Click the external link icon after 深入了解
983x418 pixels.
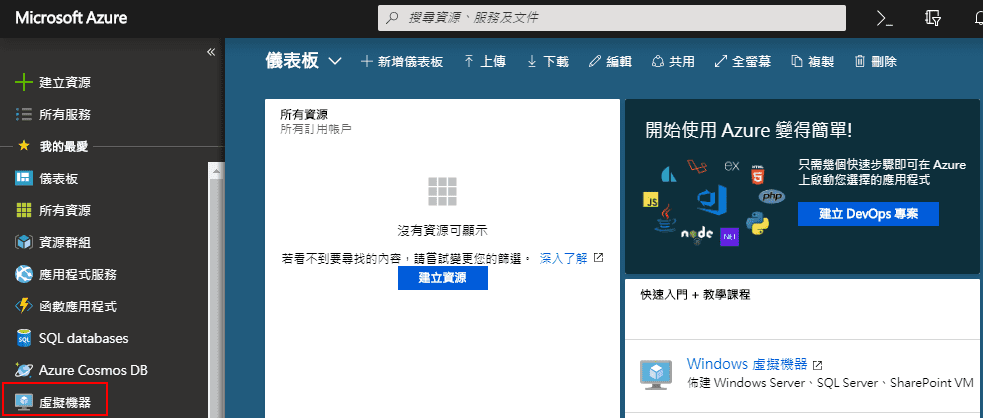(598, 258)
